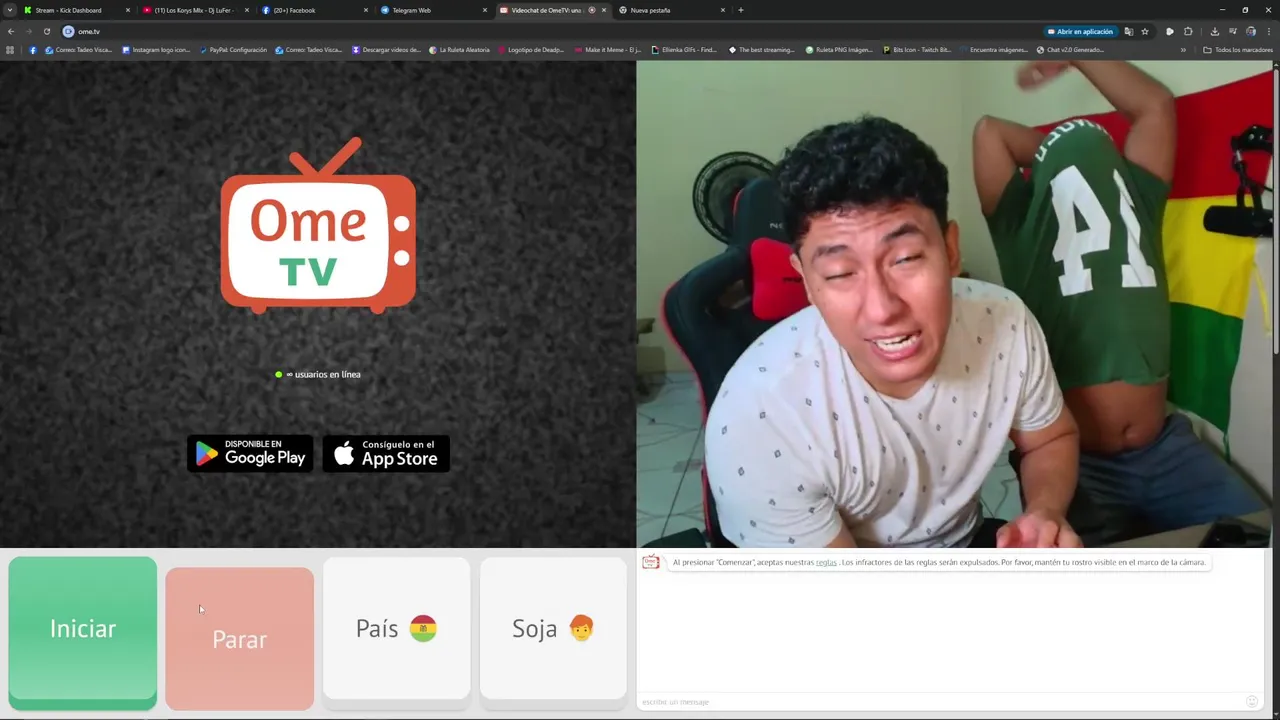Click the OmeTV avatar icon in chat
This screenshot has width=1280, height=720.
(x=651, y=562)
